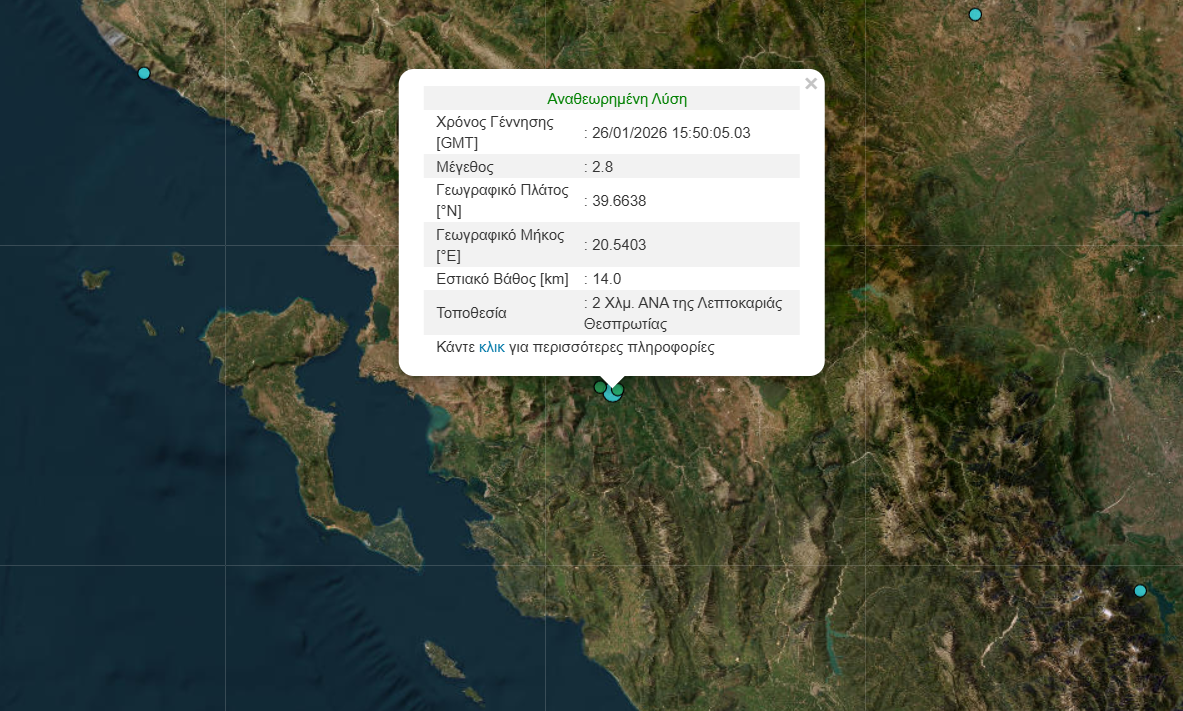This screenshot has width=1183, height=711.
Task: Click the Εστιακό Βάθος [km] label
Action: 501,279
